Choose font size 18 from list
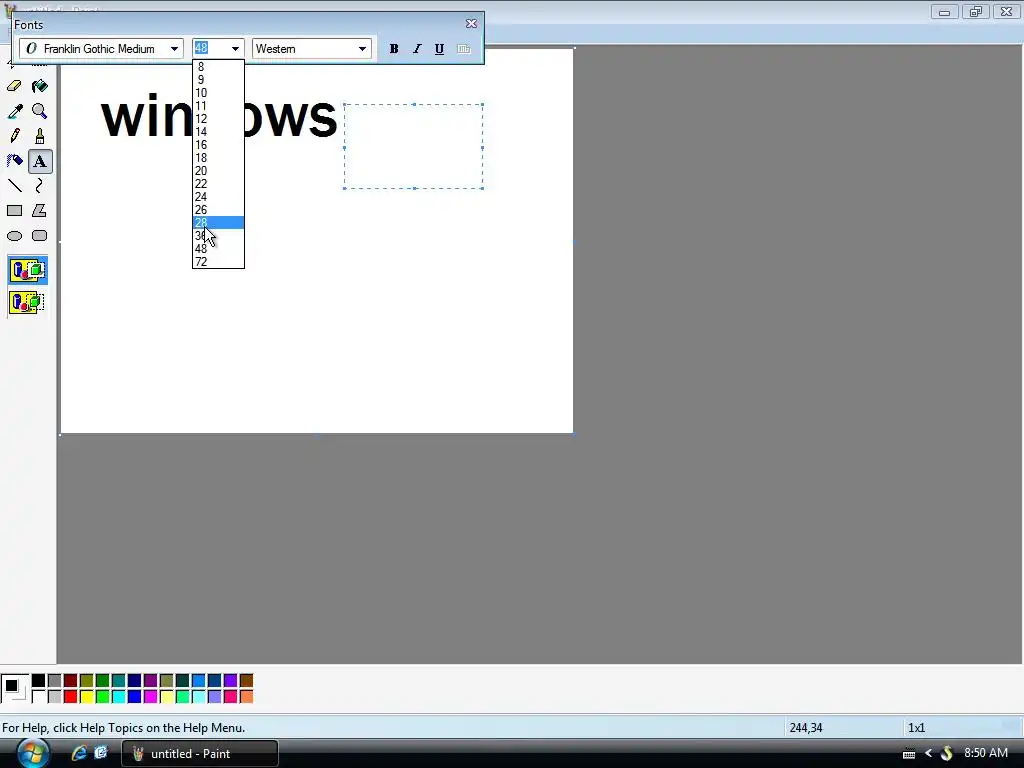The width and height of the screenshot is (1024, 768). (x=218, y=158)
